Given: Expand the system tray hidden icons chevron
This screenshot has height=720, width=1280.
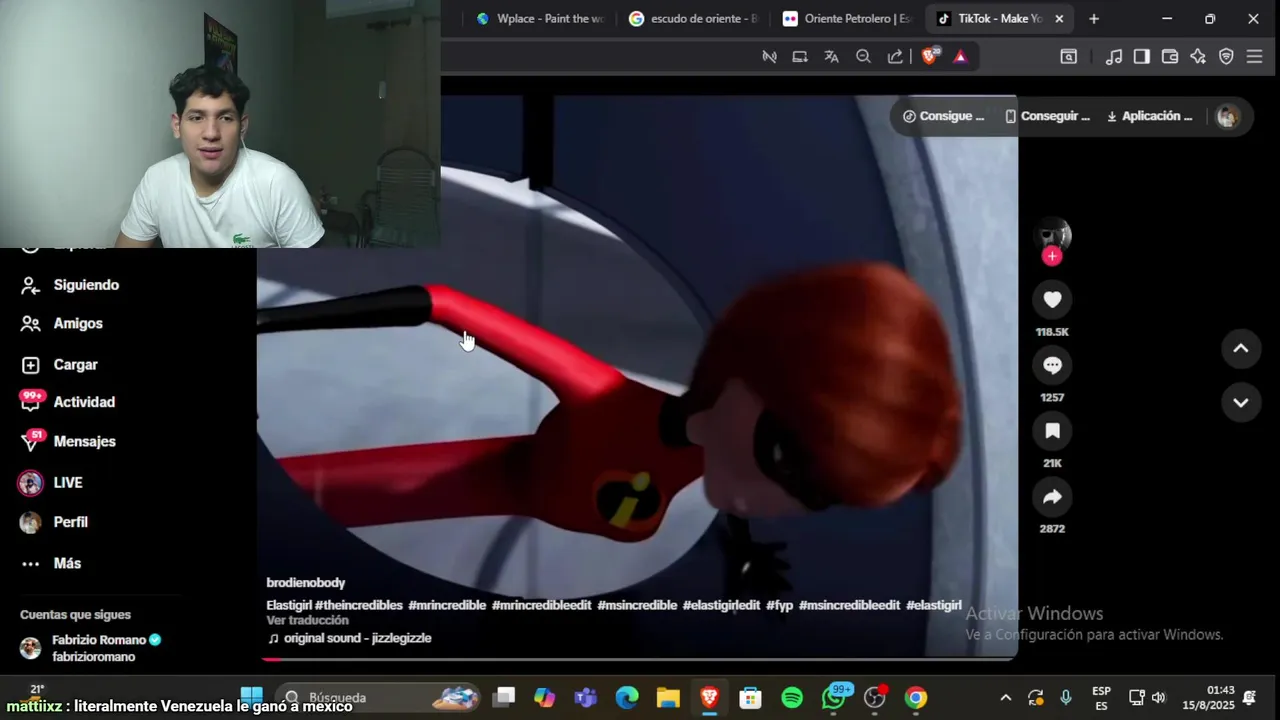Looking at the screenshot, I should click(1006, 698).
